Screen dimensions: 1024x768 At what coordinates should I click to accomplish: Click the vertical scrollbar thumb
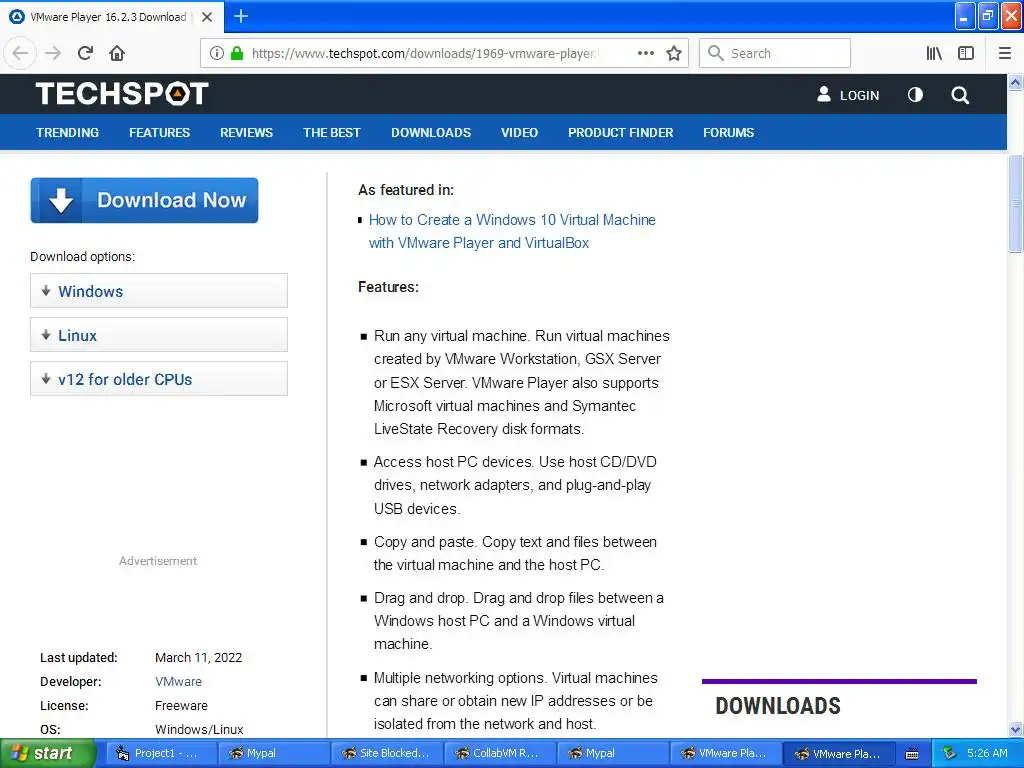click(1015, 203)
